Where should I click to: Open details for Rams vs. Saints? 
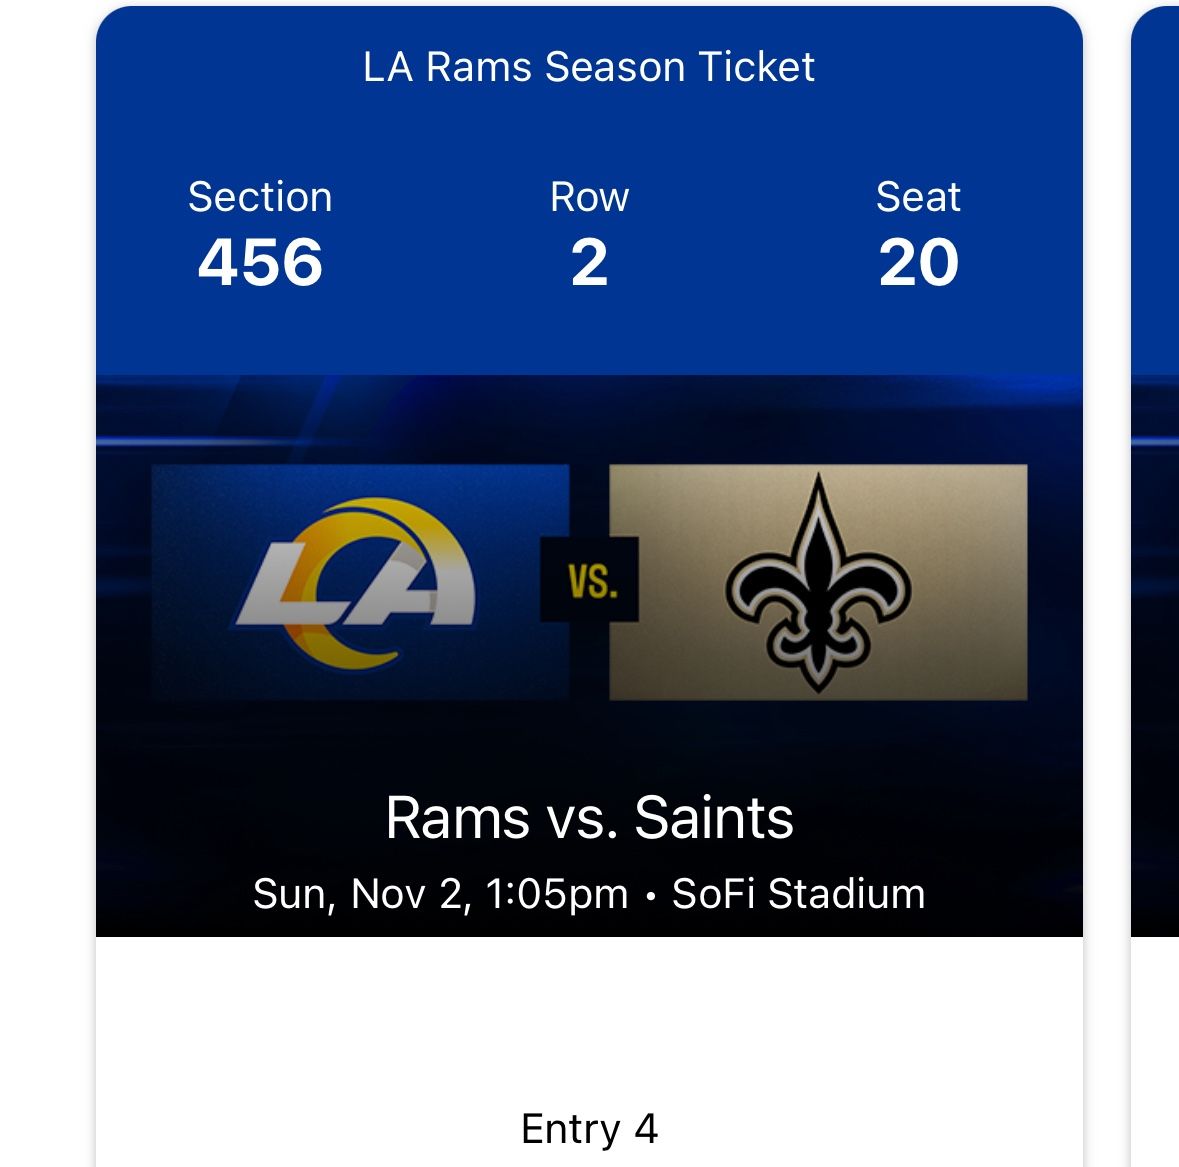pos(588,818)
